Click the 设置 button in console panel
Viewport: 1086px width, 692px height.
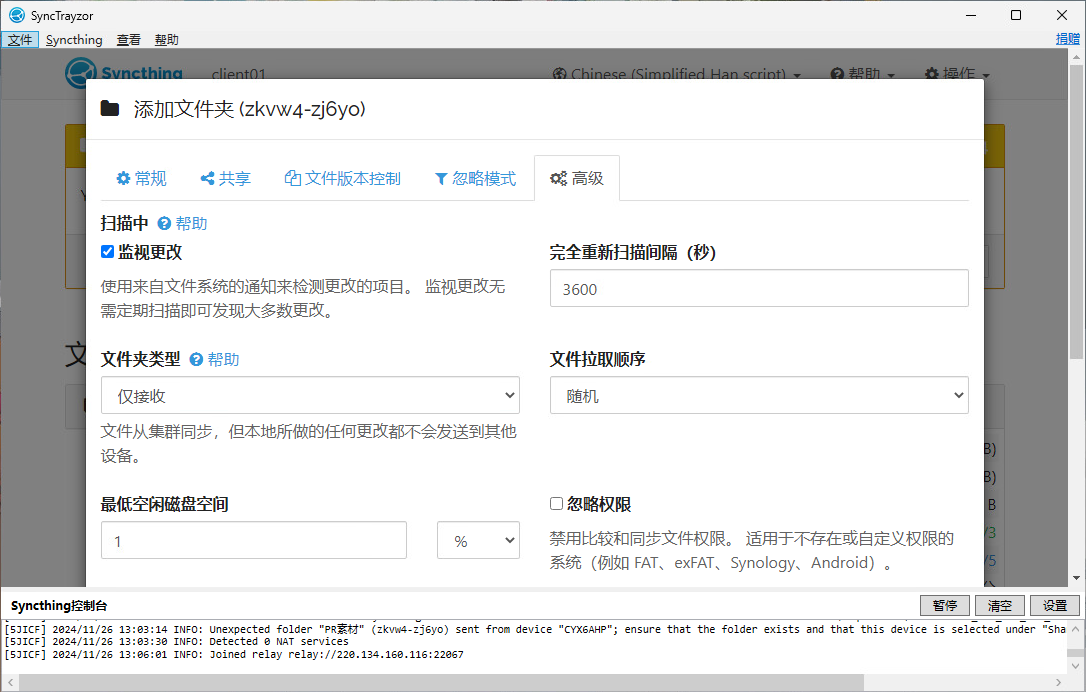pyautogui.click(x=1055, y=605)
